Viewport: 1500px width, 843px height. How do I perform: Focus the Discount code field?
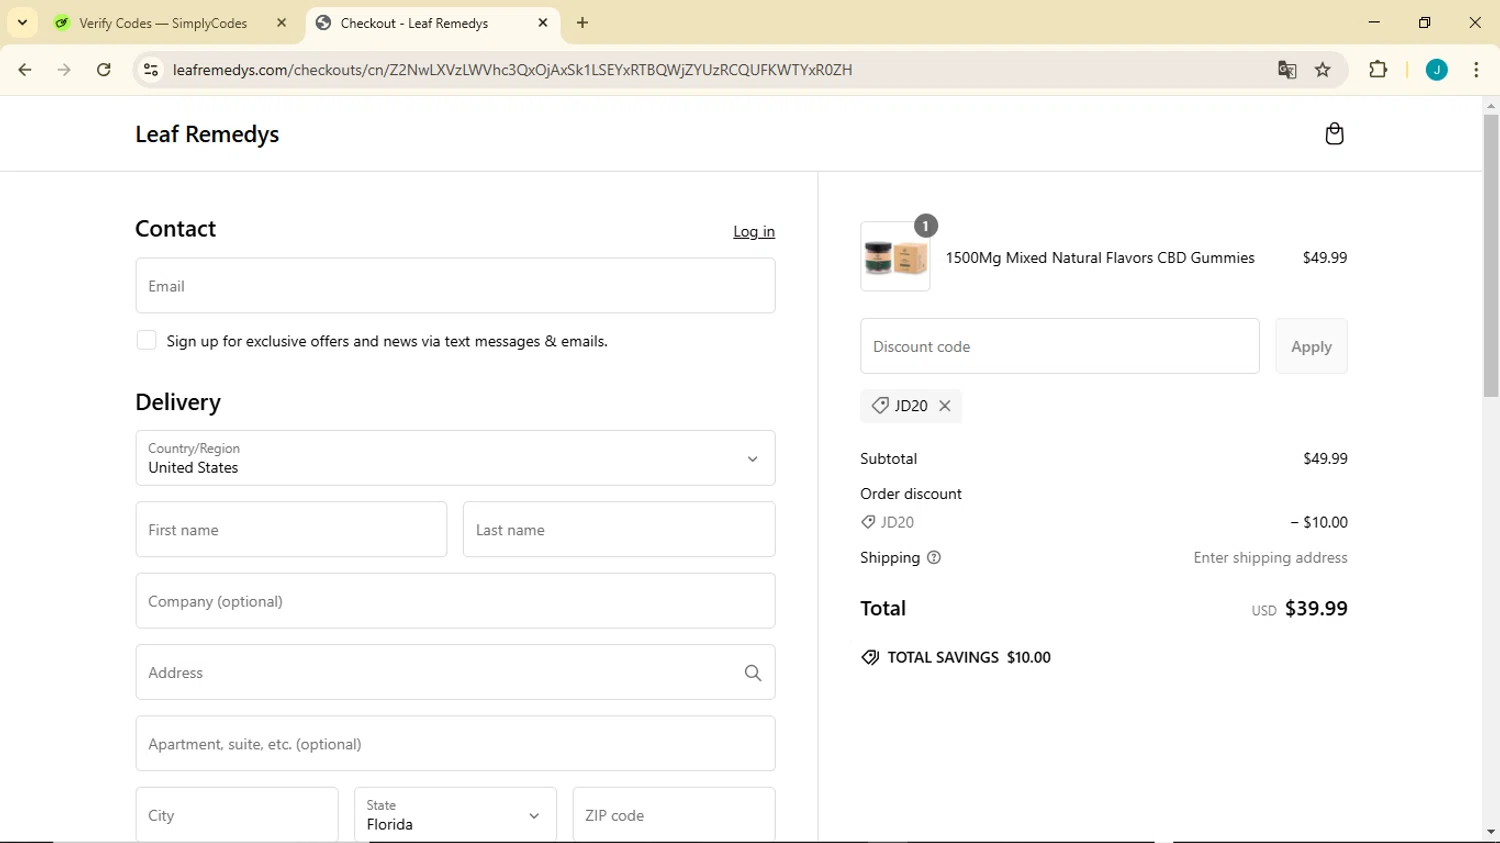click(x=1060, y=346)
